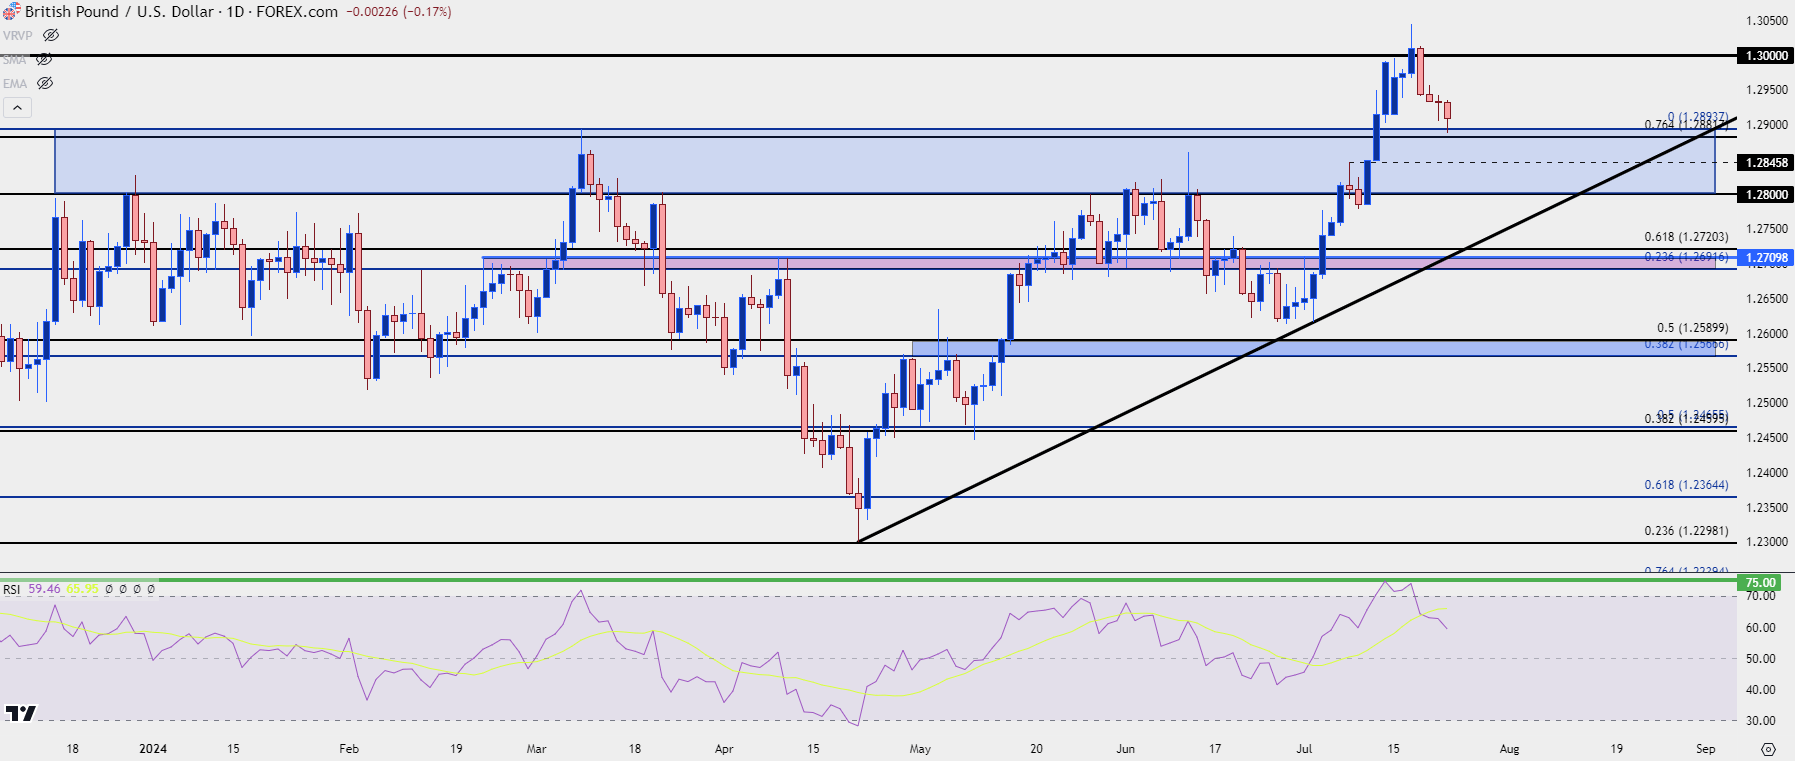
Task: Click the 0.618 (1.27203) Fibonacci label
Action: click(1686, 237)
